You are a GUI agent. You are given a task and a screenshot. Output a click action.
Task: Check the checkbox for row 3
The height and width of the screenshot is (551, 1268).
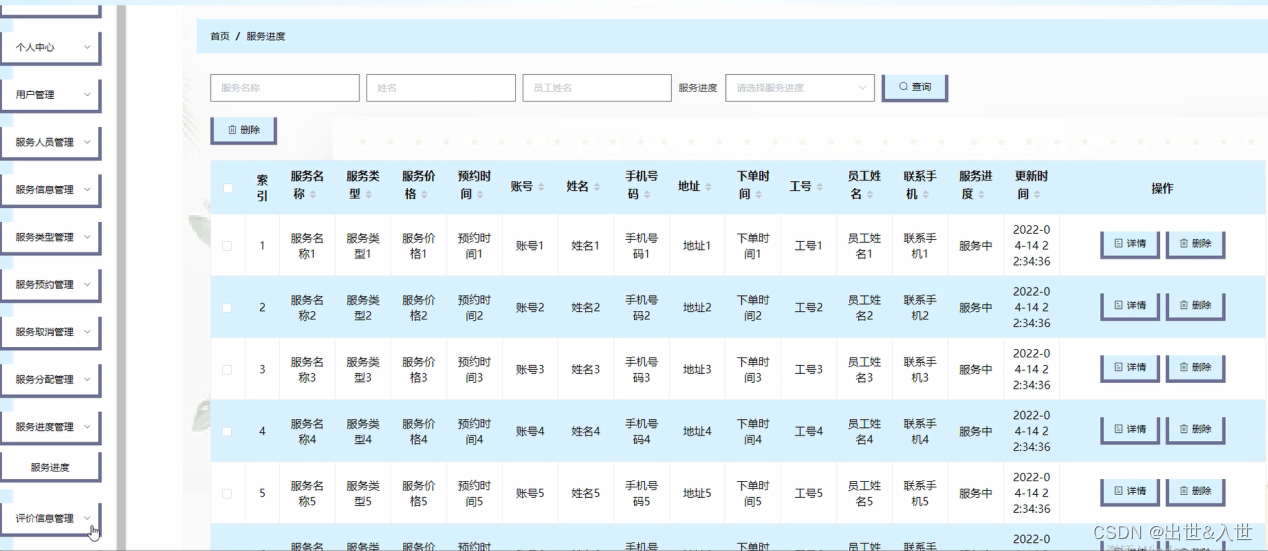pyautogui.click(x=227, y=370)
